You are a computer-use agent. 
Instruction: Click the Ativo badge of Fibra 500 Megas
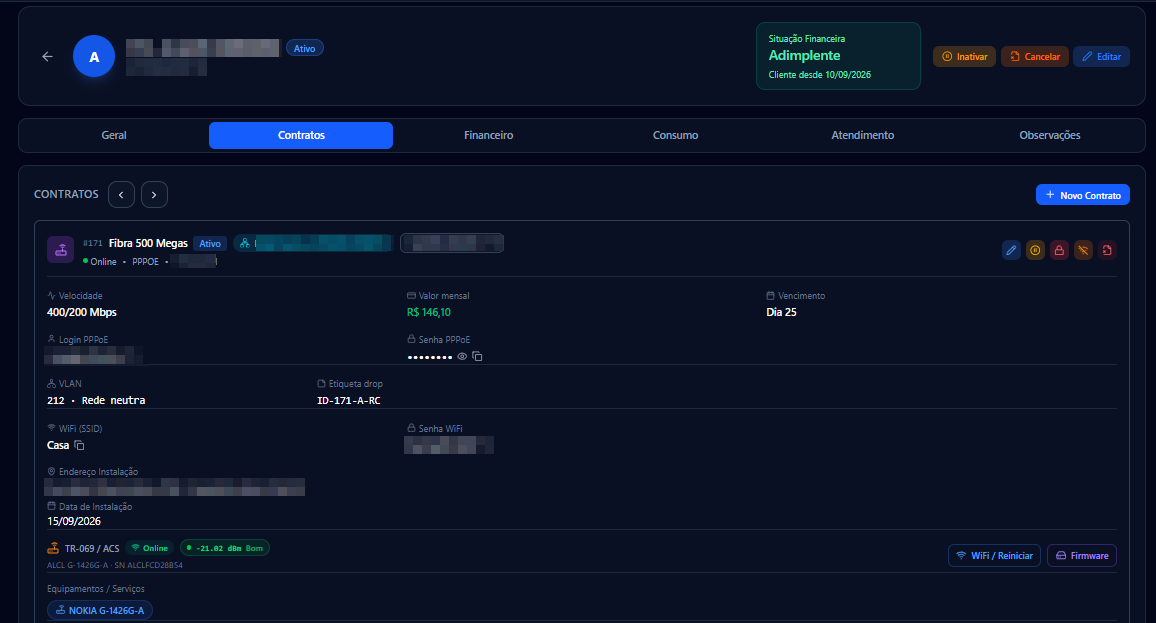click(210, 243)
